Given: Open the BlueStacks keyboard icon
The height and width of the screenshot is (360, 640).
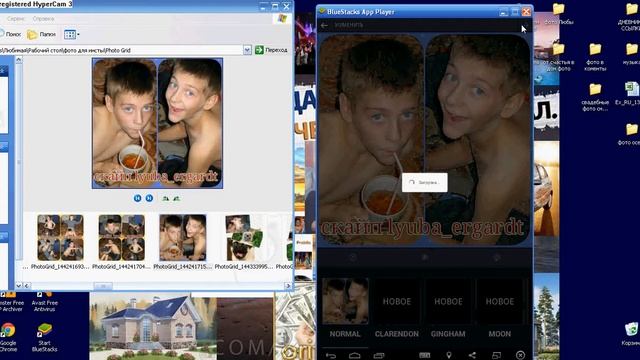Looking at the screenshot, I should click(424, 355).
